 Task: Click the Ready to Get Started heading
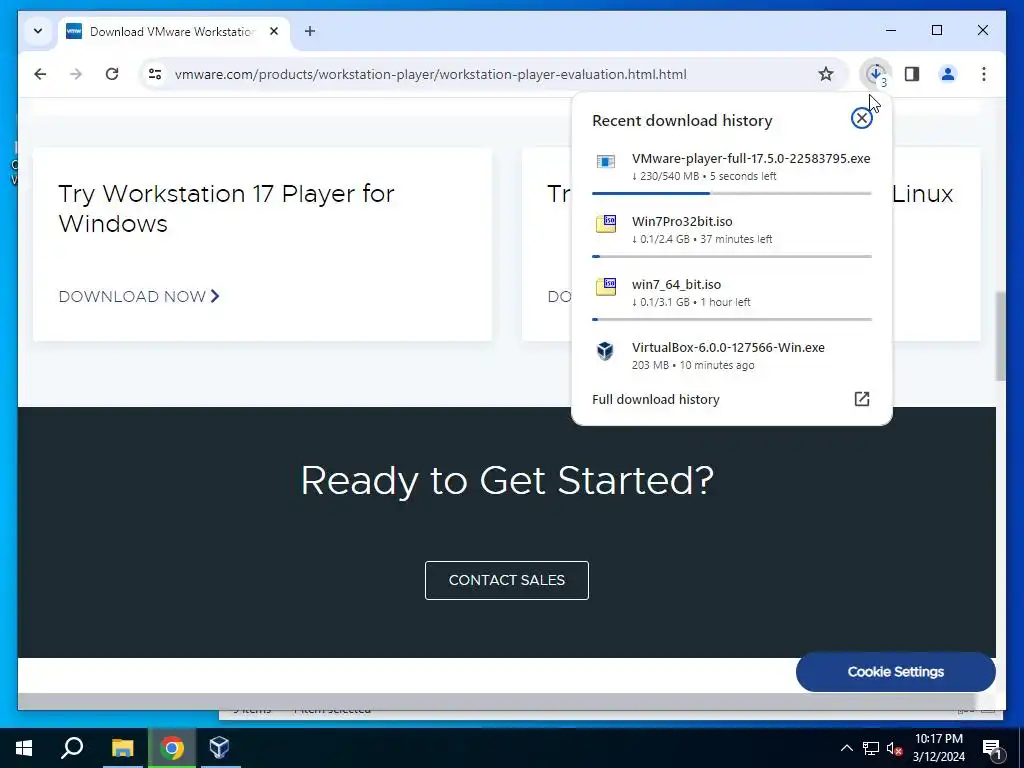pyautogui.click(x=507, y=481)
